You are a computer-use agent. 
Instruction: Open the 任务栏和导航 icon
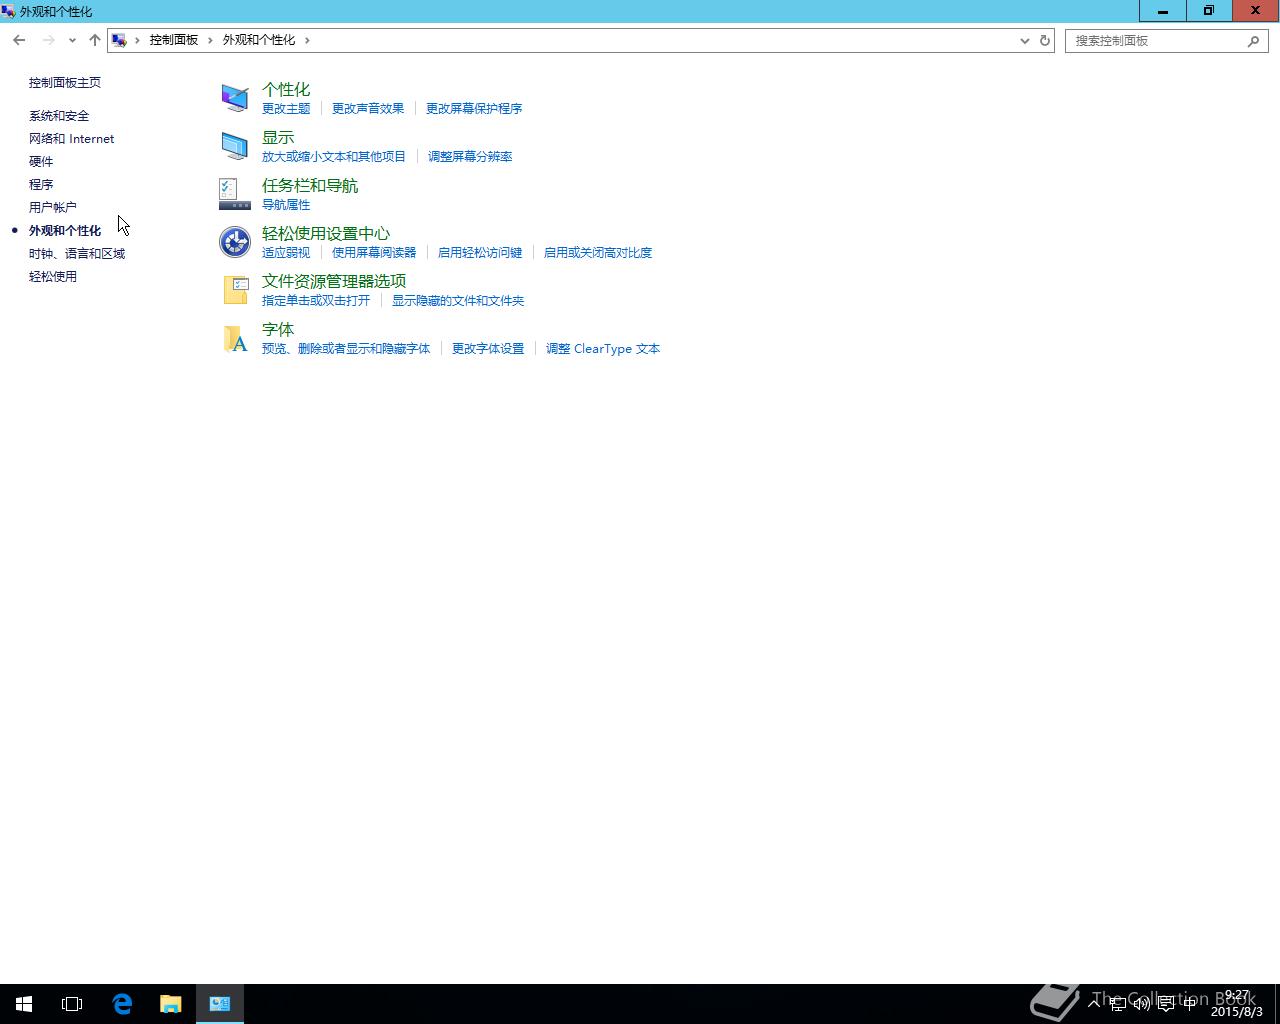click(x=235, y=194)
